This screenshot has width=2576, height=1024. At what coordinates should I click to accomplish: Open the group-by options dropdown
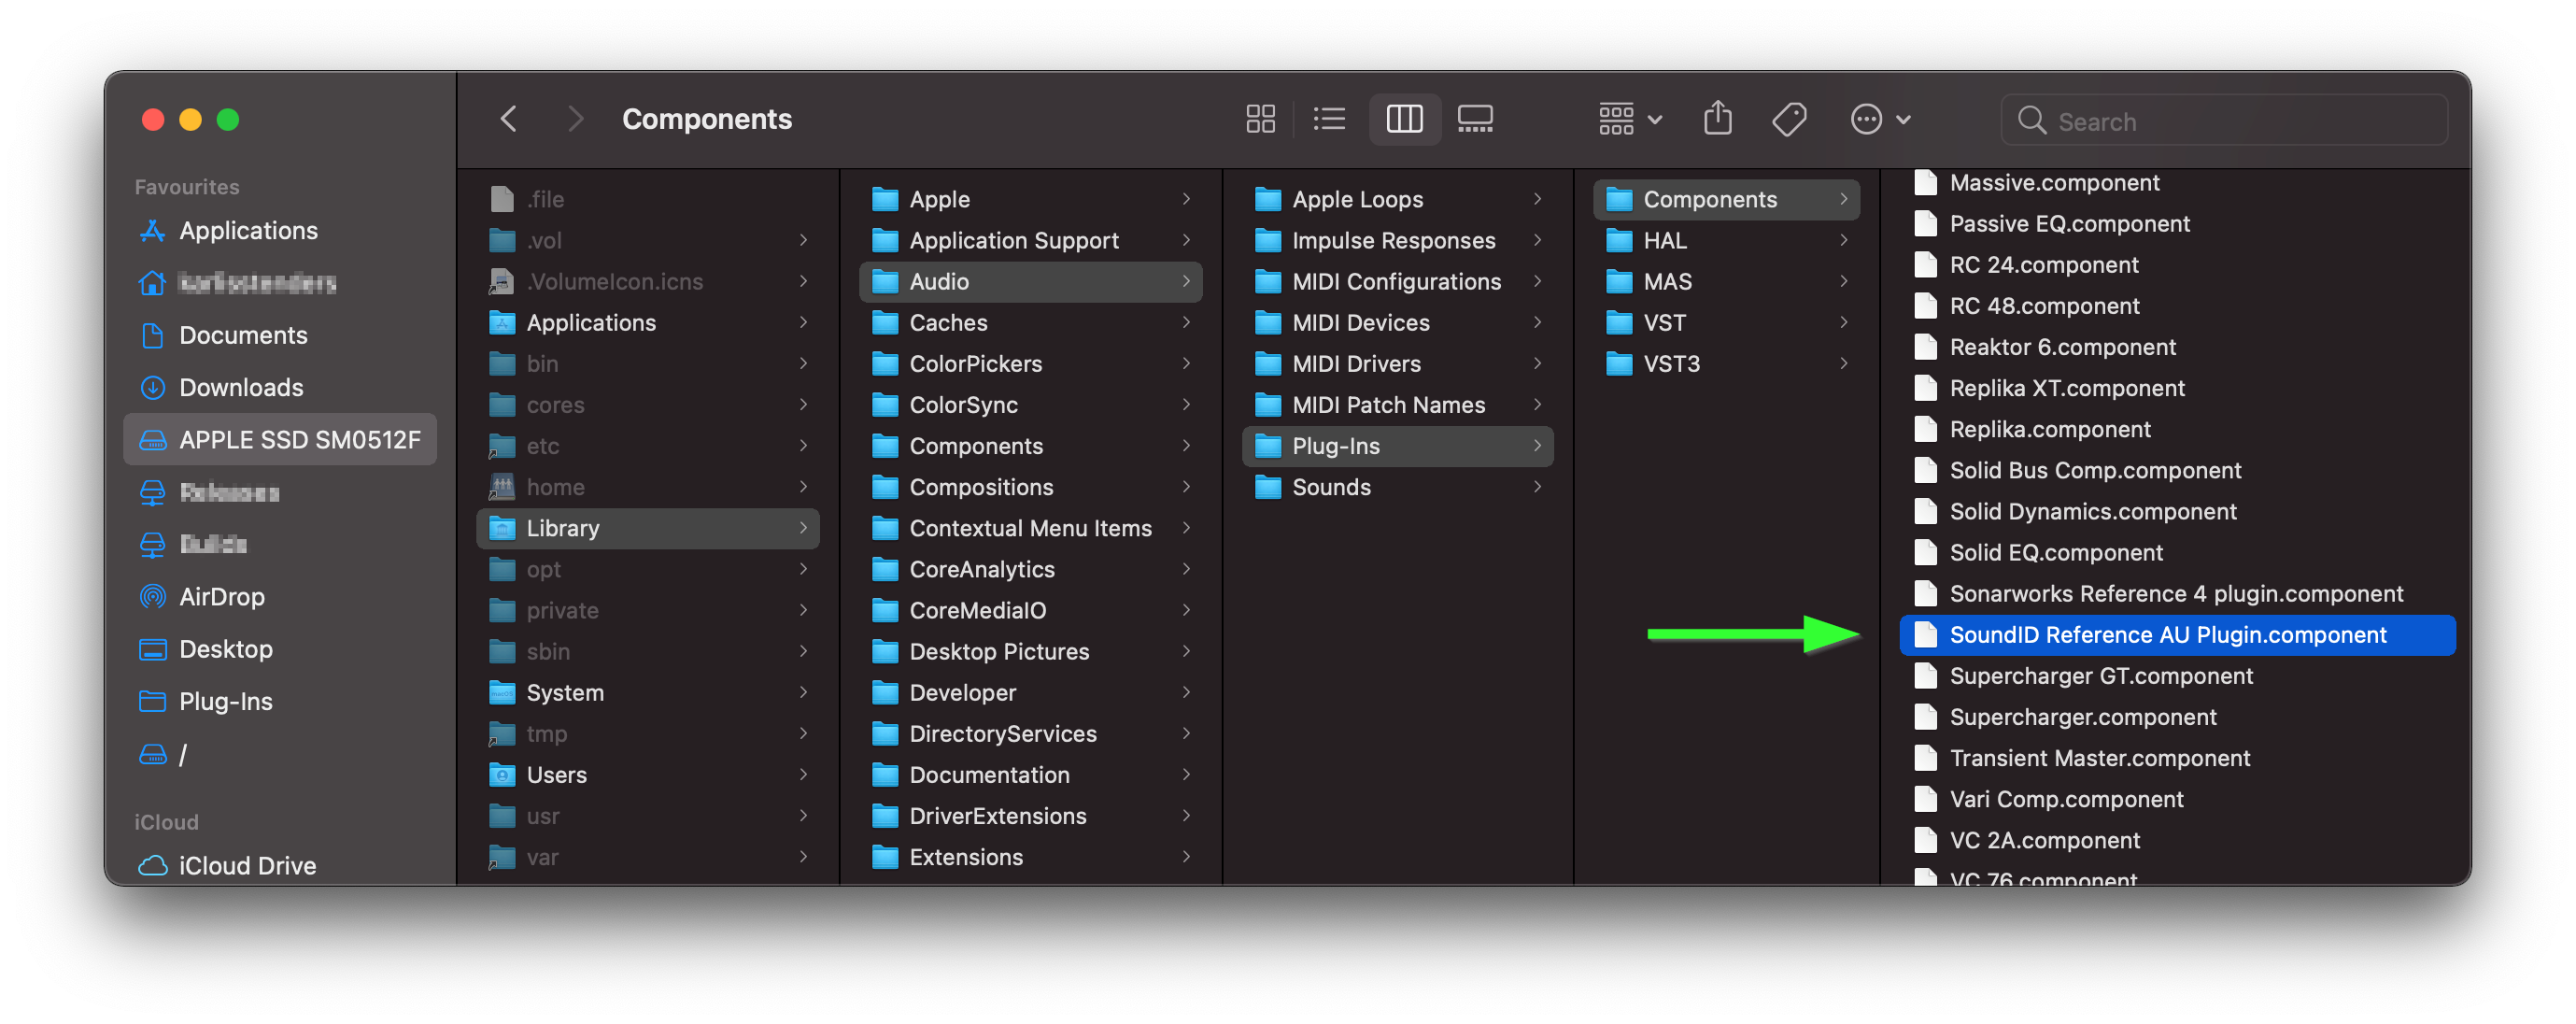1630,119
